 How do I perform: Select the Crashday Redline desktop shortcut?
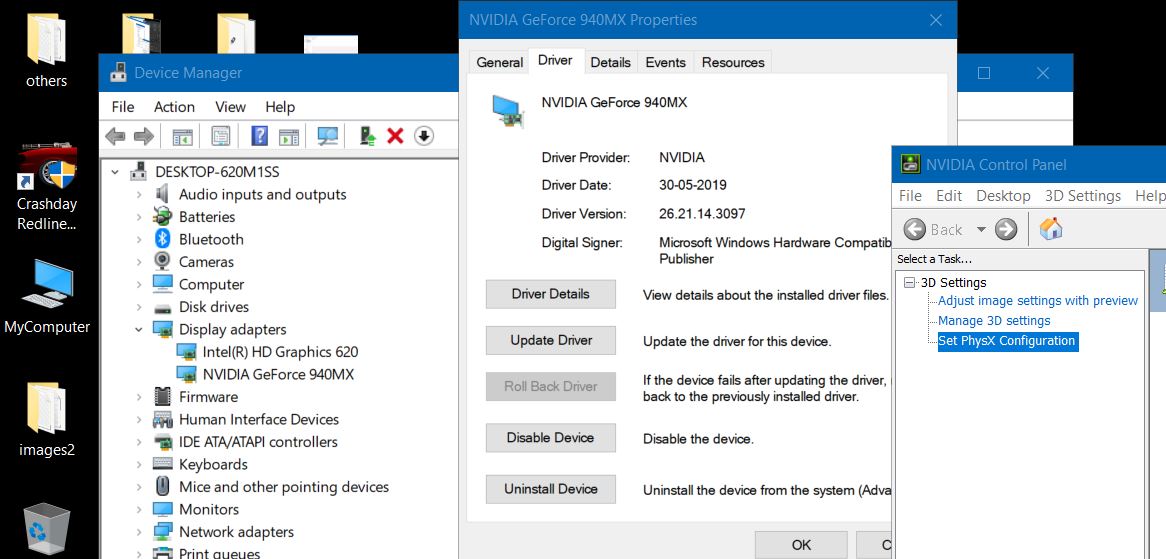point(47,167)
